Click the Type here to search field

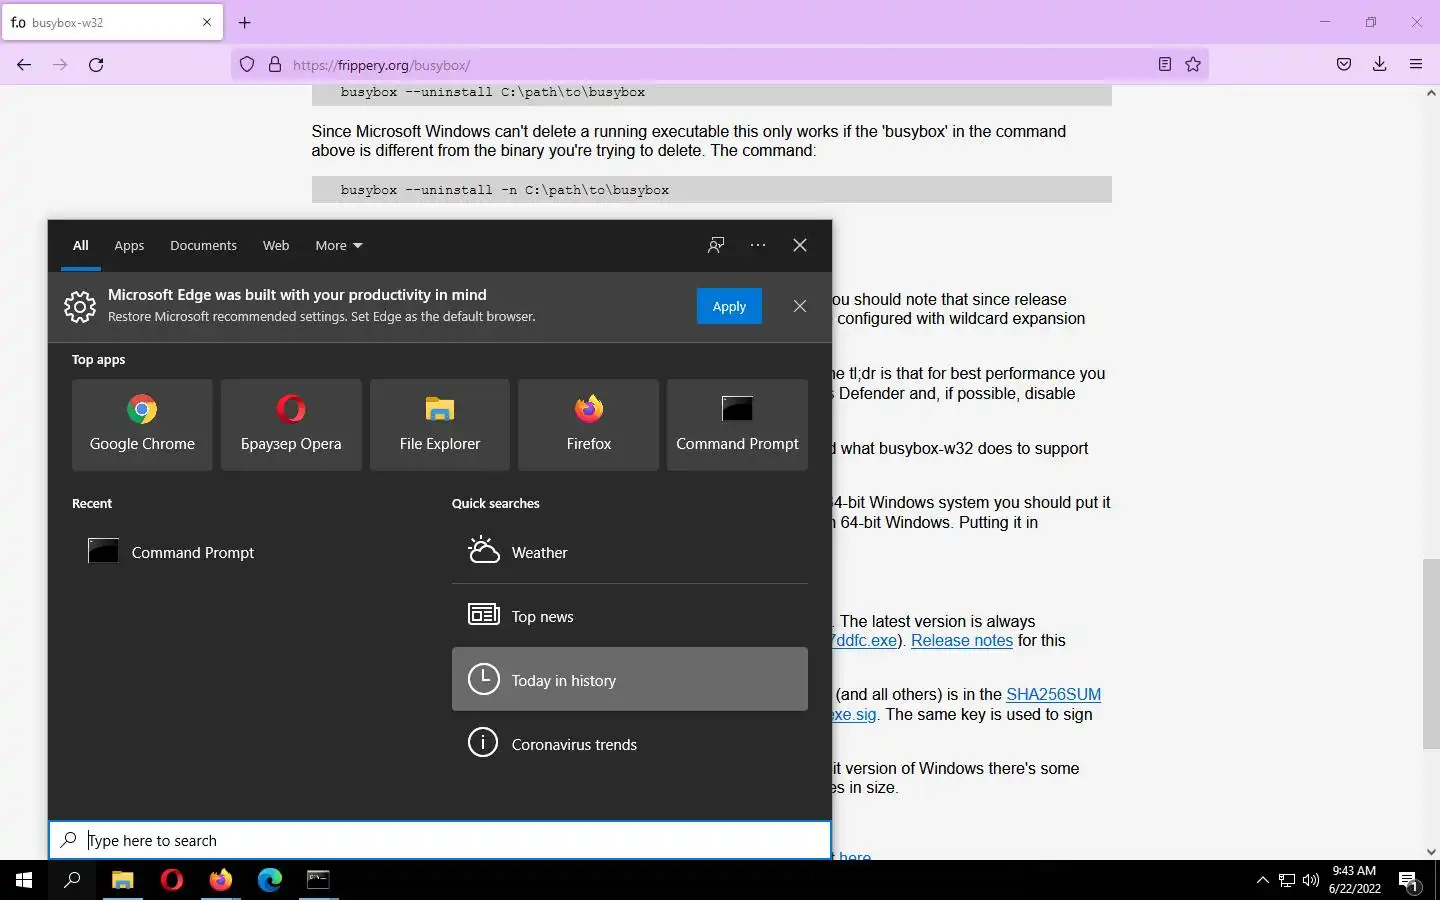[x=440, y=840]
